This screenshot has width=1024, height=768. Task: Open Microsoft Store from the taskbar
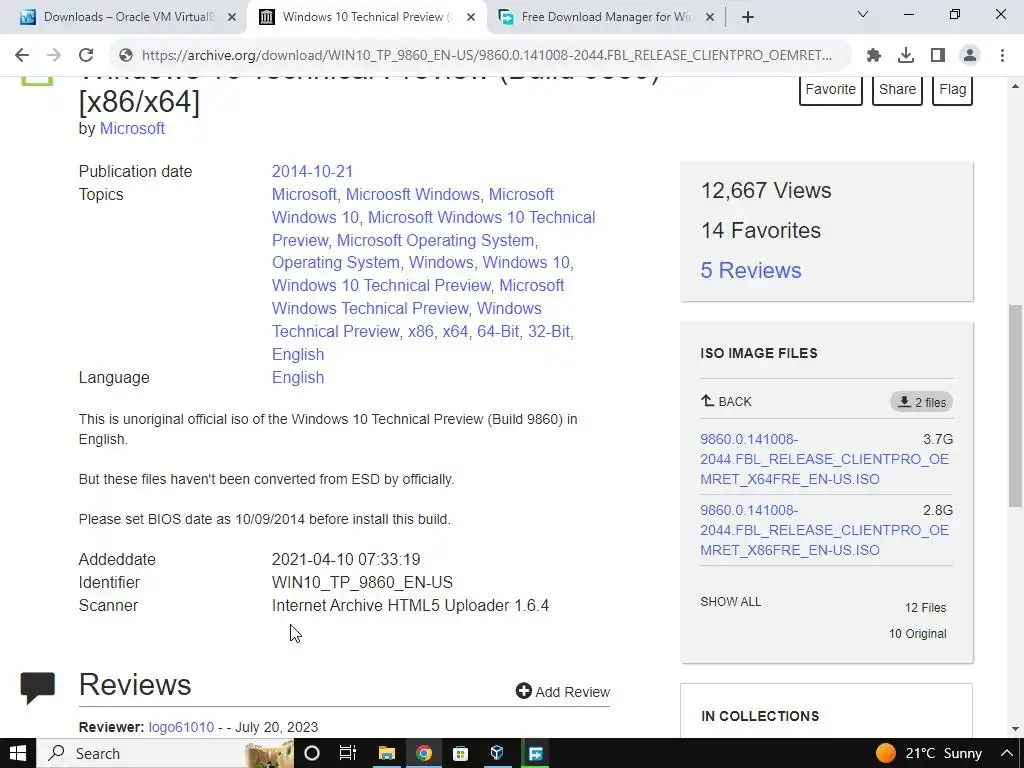pyautogui.click(x=460, y=753)
